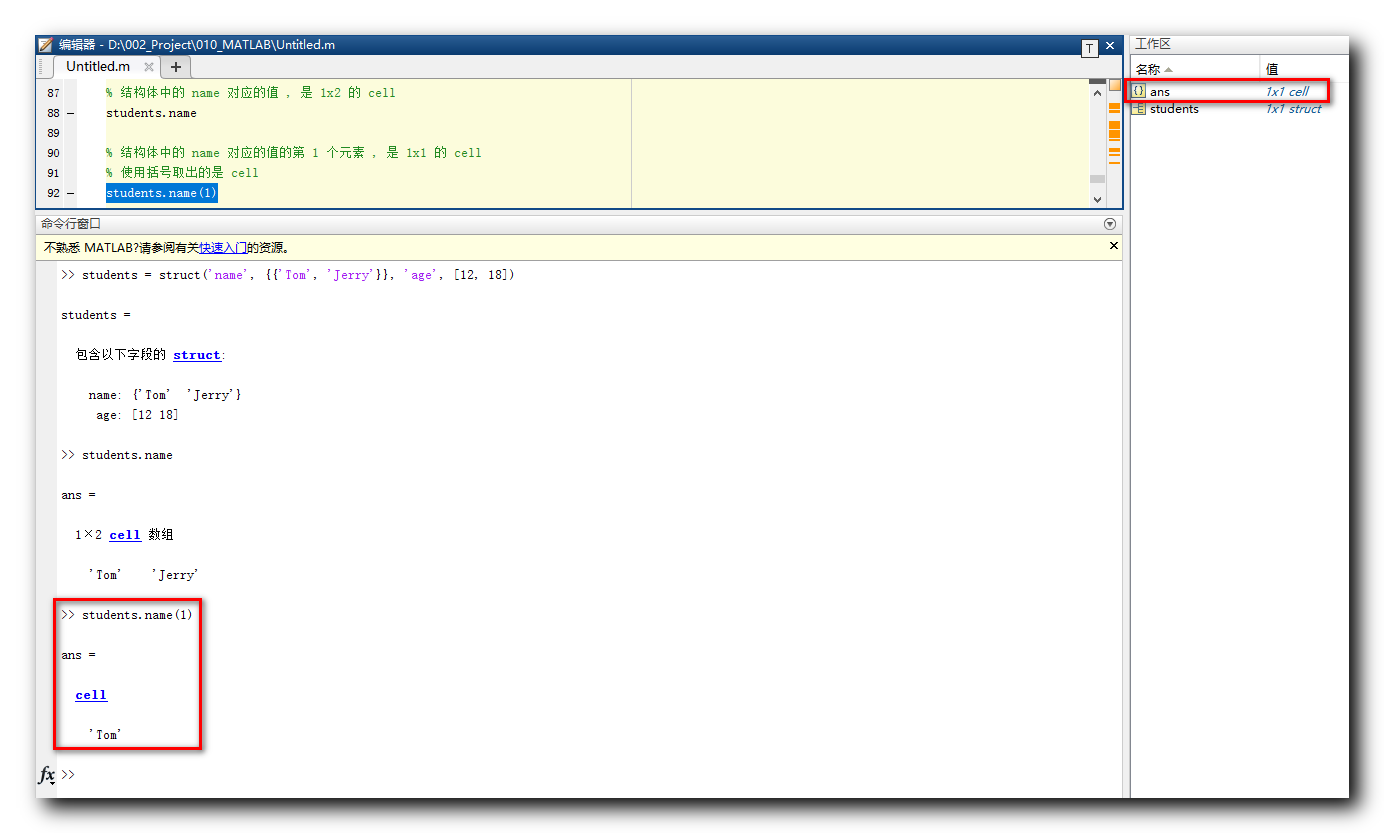Screen dimensions: 1384x833
Task: Toggle breakpoint dash on line 88
Action: (70, 113)
